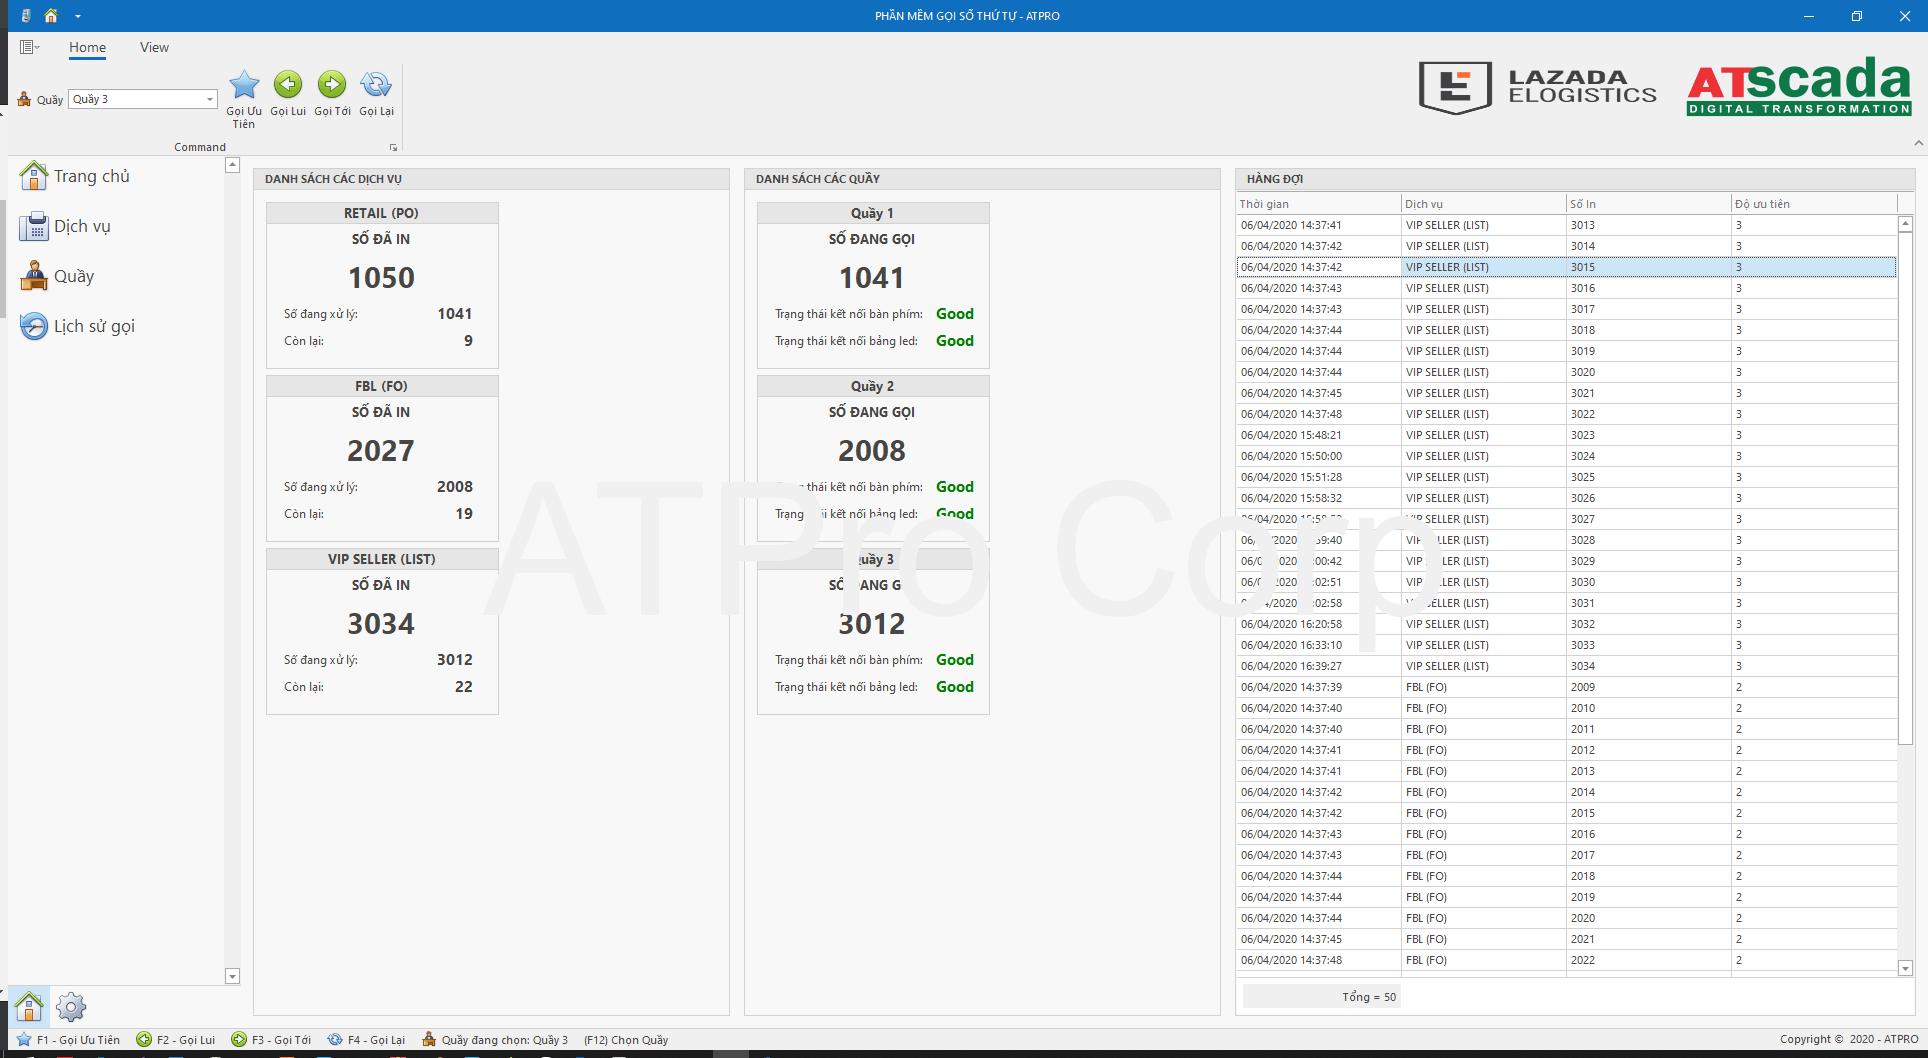Image resolution: width=1928 pixels, height=1058 pixels.
Task: Click the Gọi Tới forward arrow icon
Action: point(332,86)
